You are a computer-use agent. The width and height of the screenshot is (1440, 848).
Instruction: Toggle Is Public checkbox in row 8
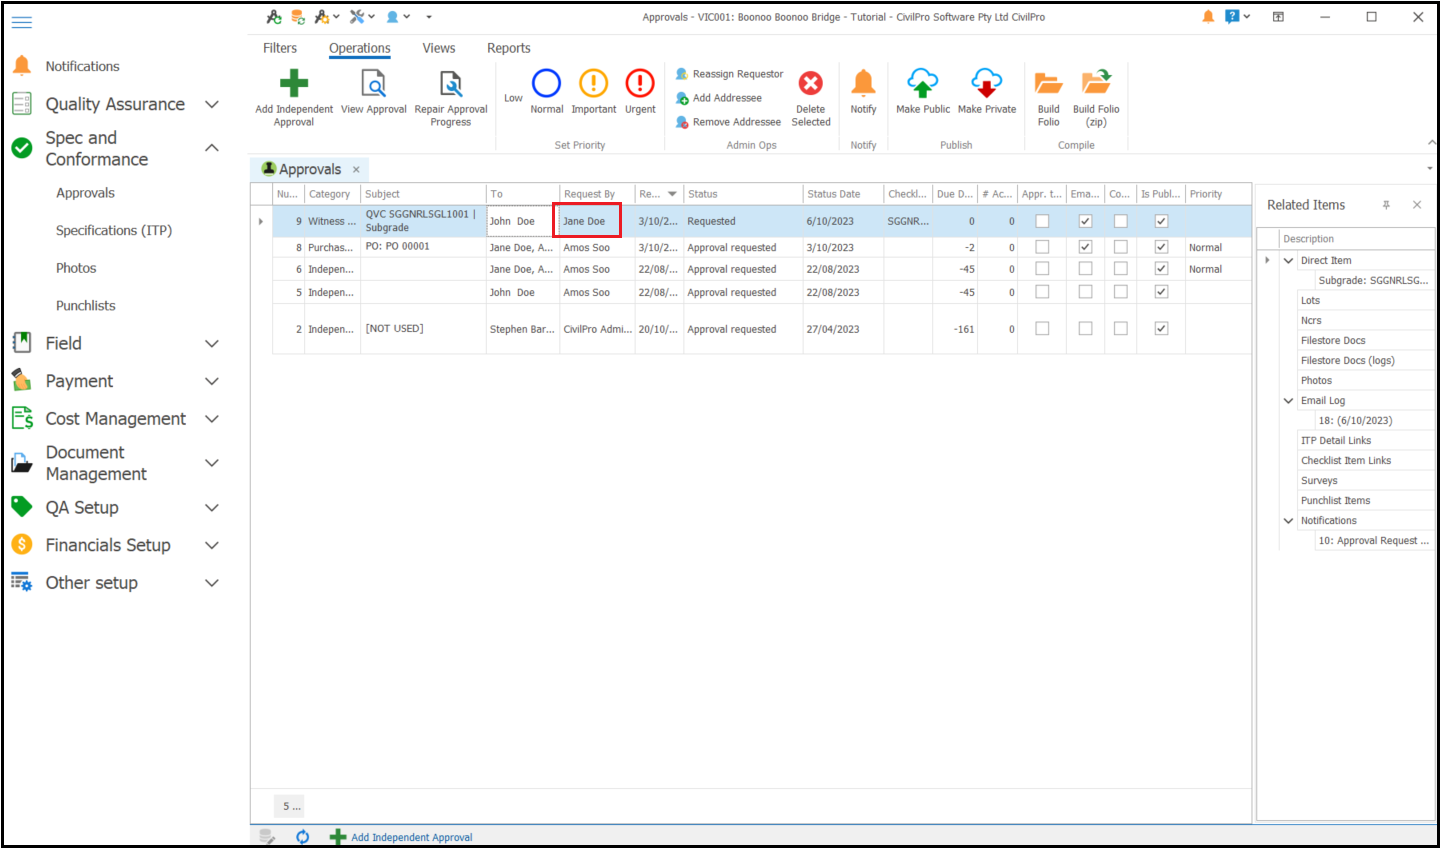(1161, 247)
